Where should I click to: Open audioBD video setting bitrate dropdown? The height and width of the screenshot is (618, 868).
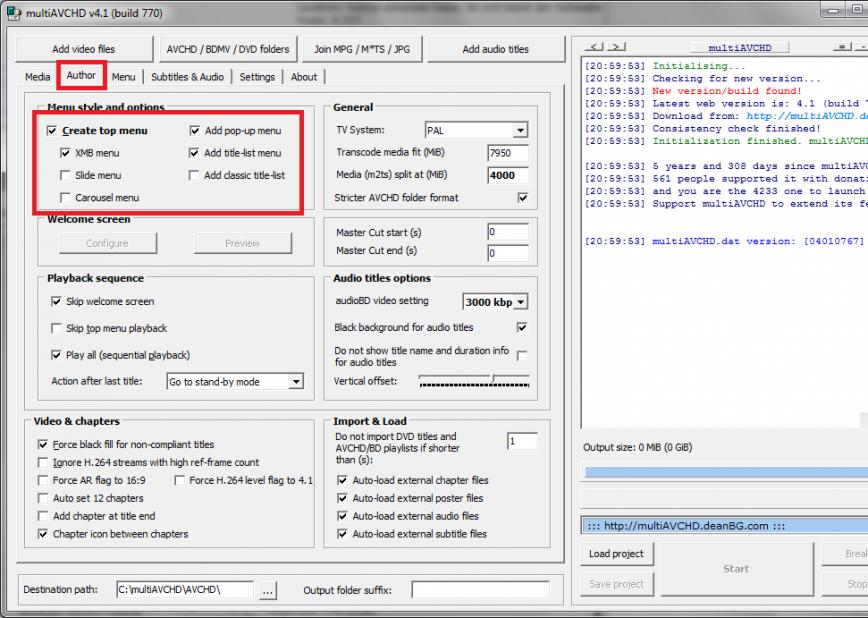click(519, 302)
